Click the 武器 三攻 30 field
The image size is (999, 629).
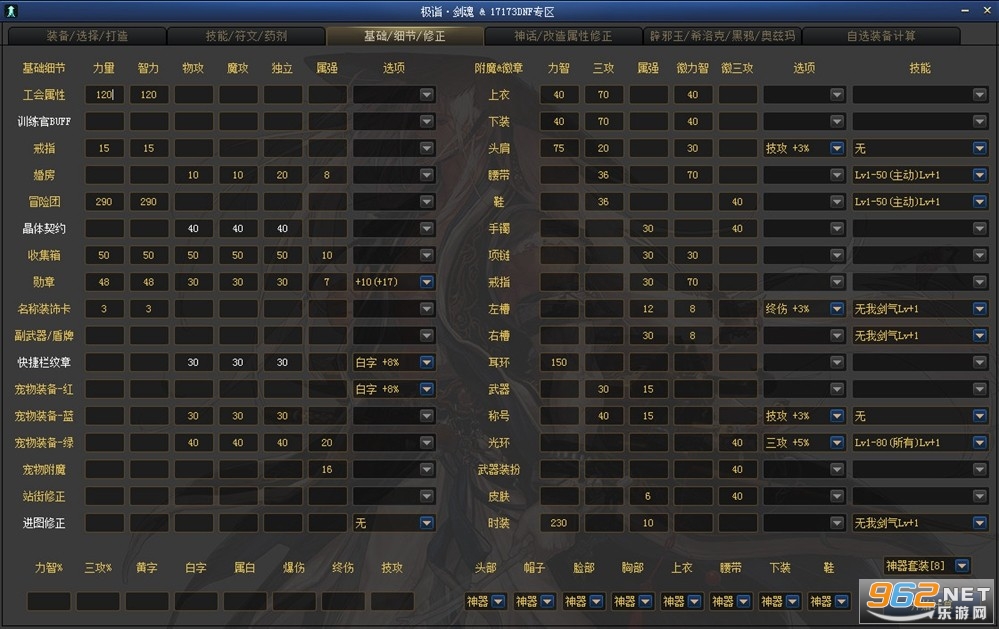point(604,389)
